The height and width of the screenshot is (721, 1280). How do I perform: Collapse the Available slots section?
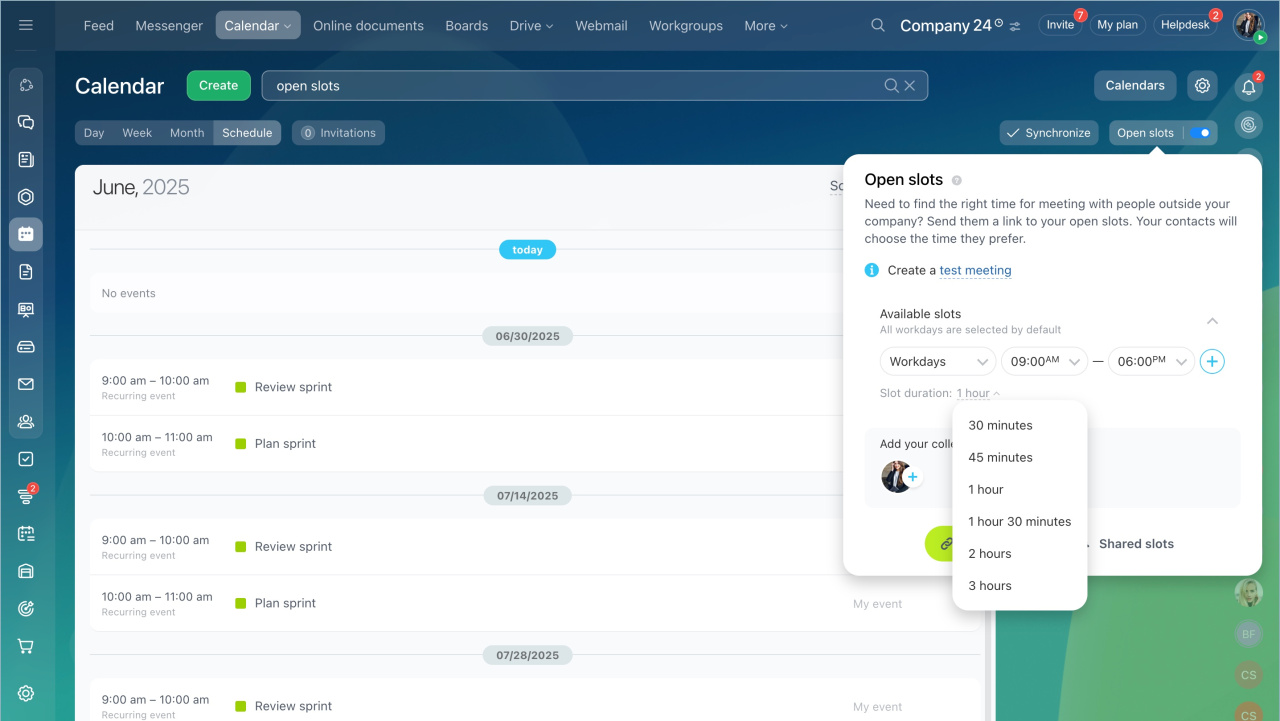click(1212, 321)
